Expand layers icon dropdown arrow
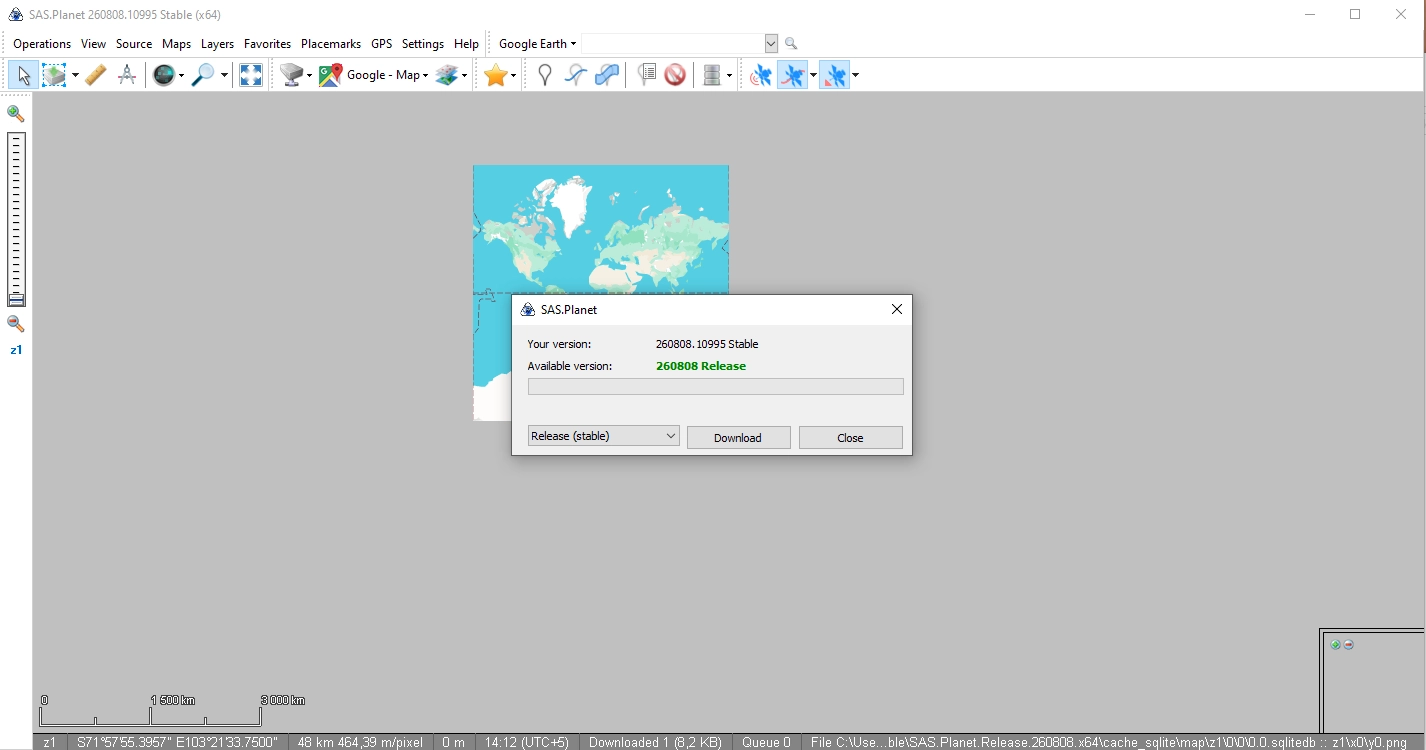 point(464,75)
